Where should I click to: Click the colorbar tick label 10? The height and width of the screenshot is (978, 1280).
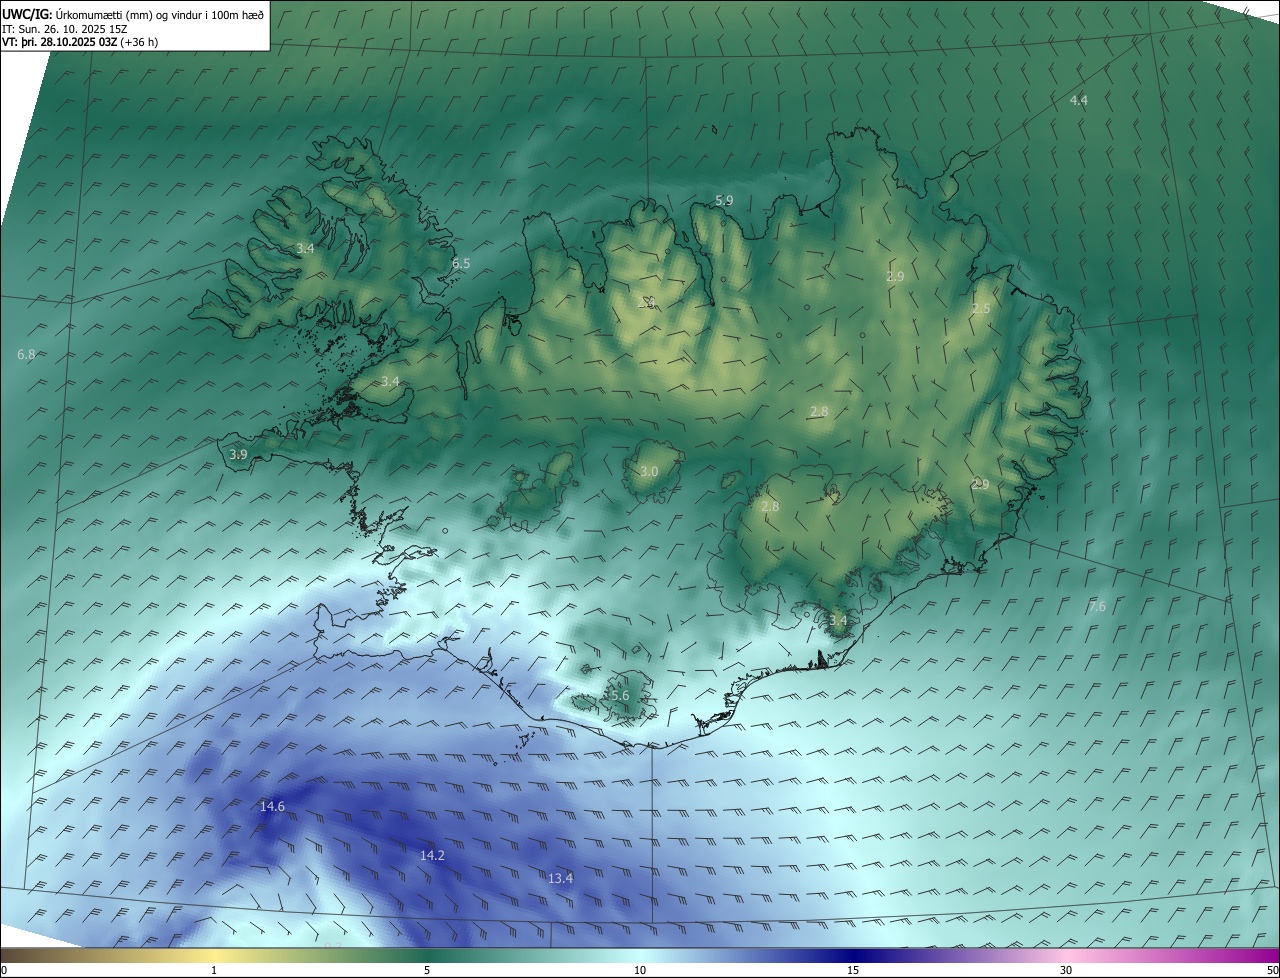[x=640, y=970]
